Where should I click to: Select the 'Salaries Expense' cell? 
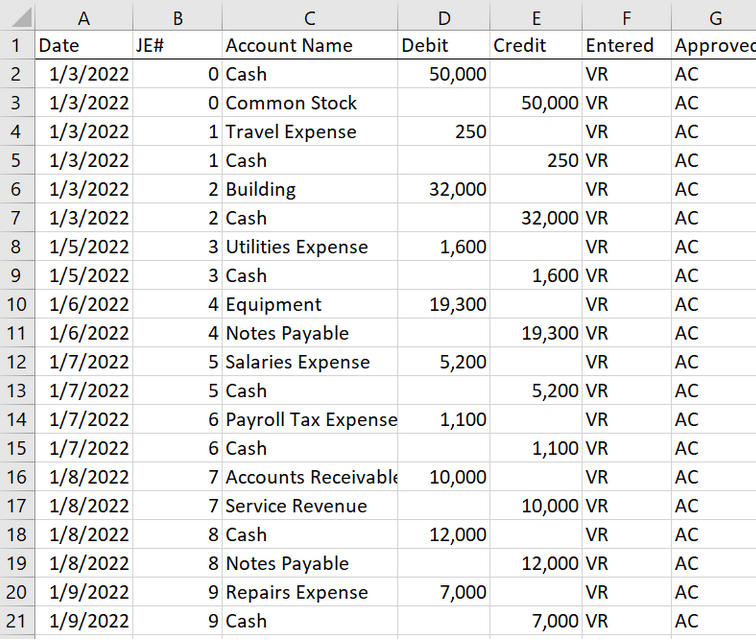pyautogui.click(x=310, y=362)
